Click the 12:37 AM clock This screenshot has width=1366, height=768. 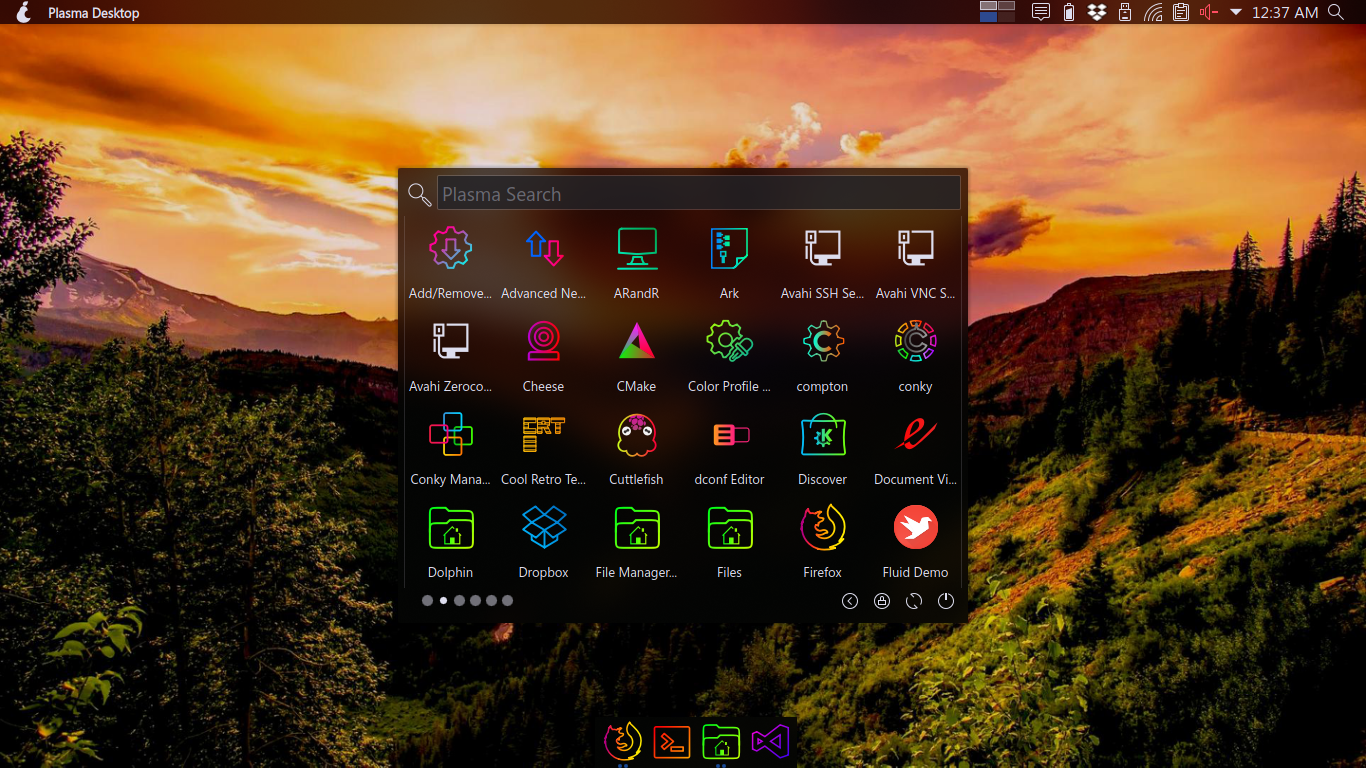pyautogui.click(x=1285, y=13)
